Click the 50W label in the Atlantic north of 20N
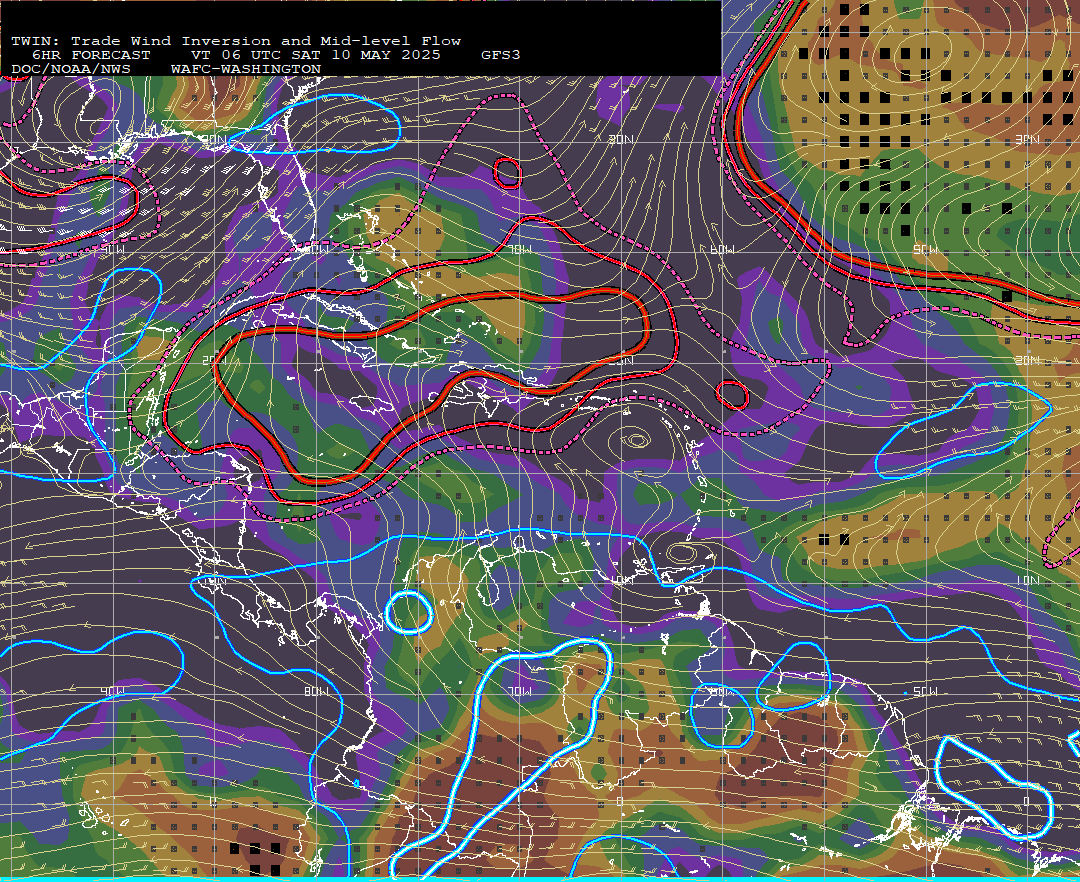The height and width of the screenshot is (882, 1080). [924, 249]
